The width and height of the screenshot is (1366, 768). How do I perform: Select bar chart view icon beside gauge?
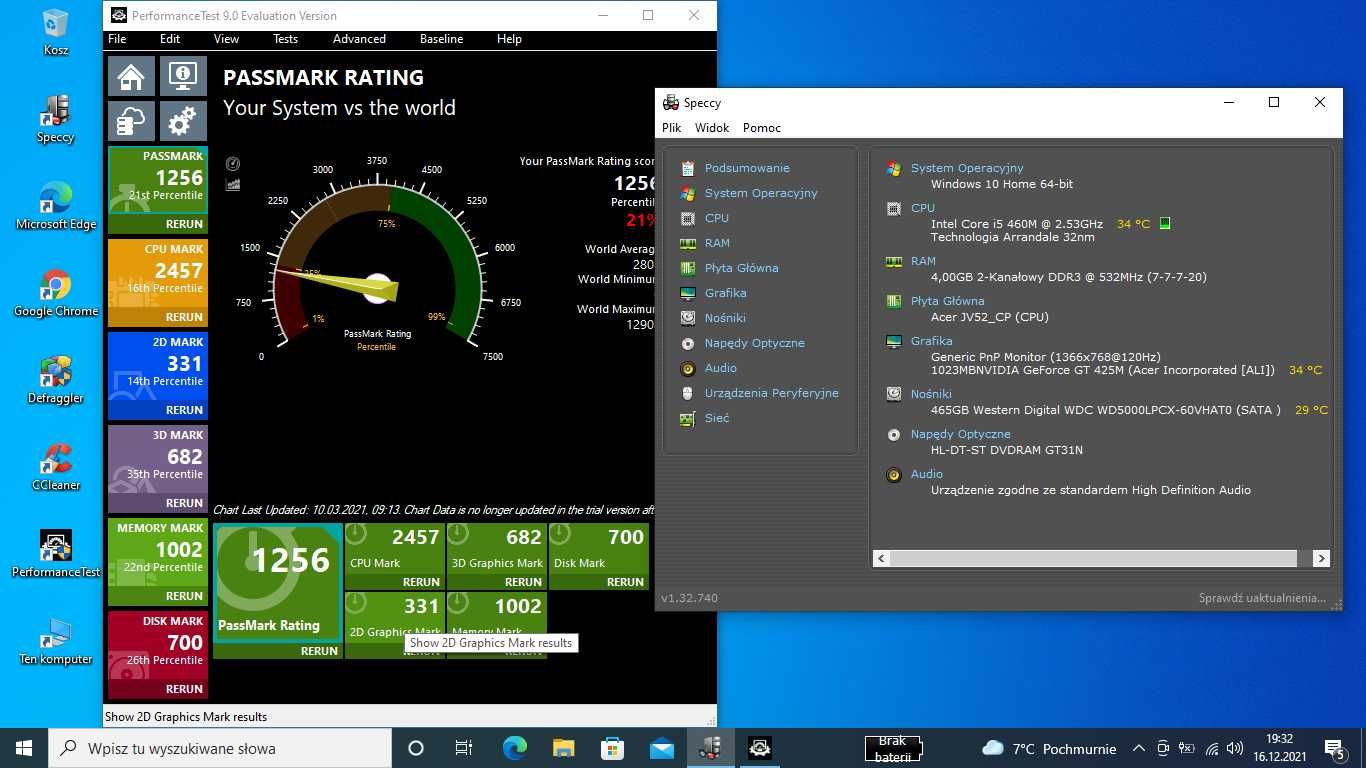pos(233,184)
